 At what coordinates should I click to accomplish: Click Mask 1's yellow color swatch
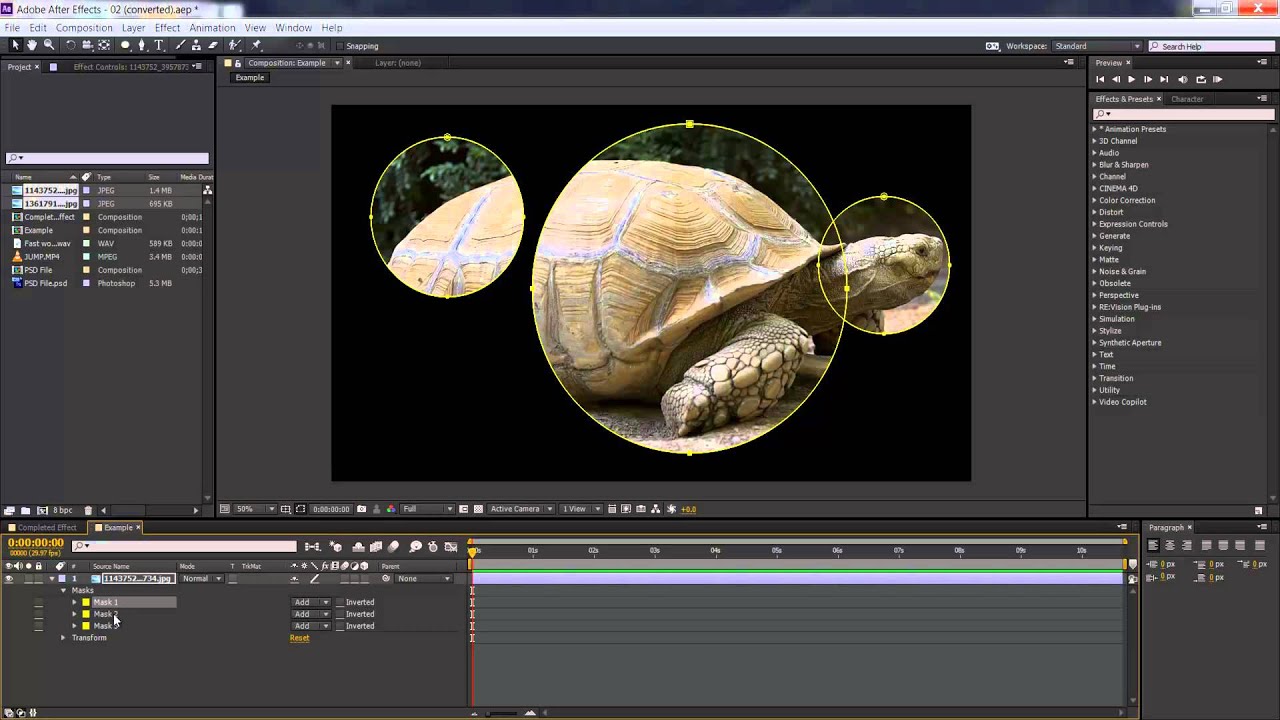point(86,602)
